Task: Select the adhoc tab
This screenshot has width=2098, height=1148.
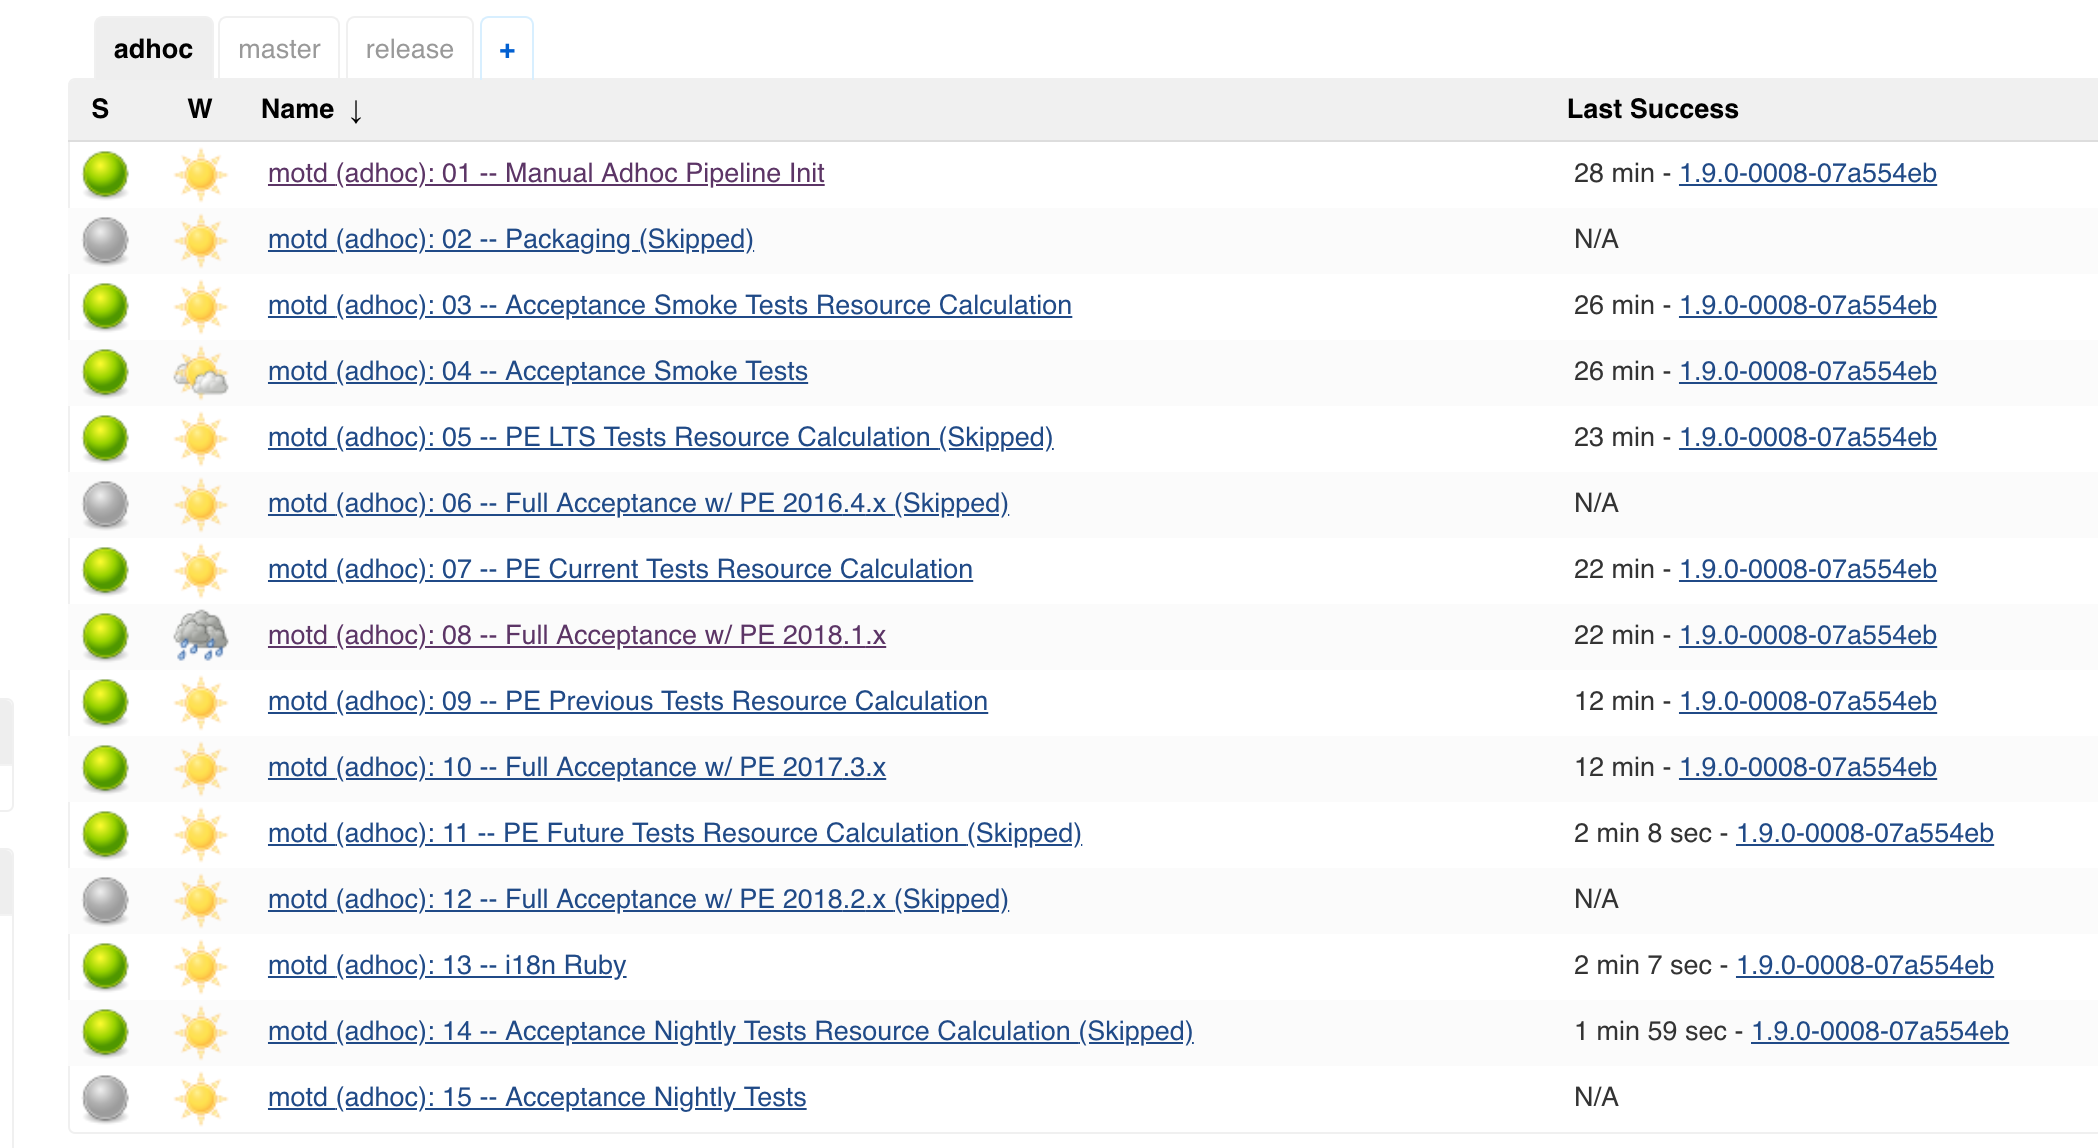Action: (153, 50)
